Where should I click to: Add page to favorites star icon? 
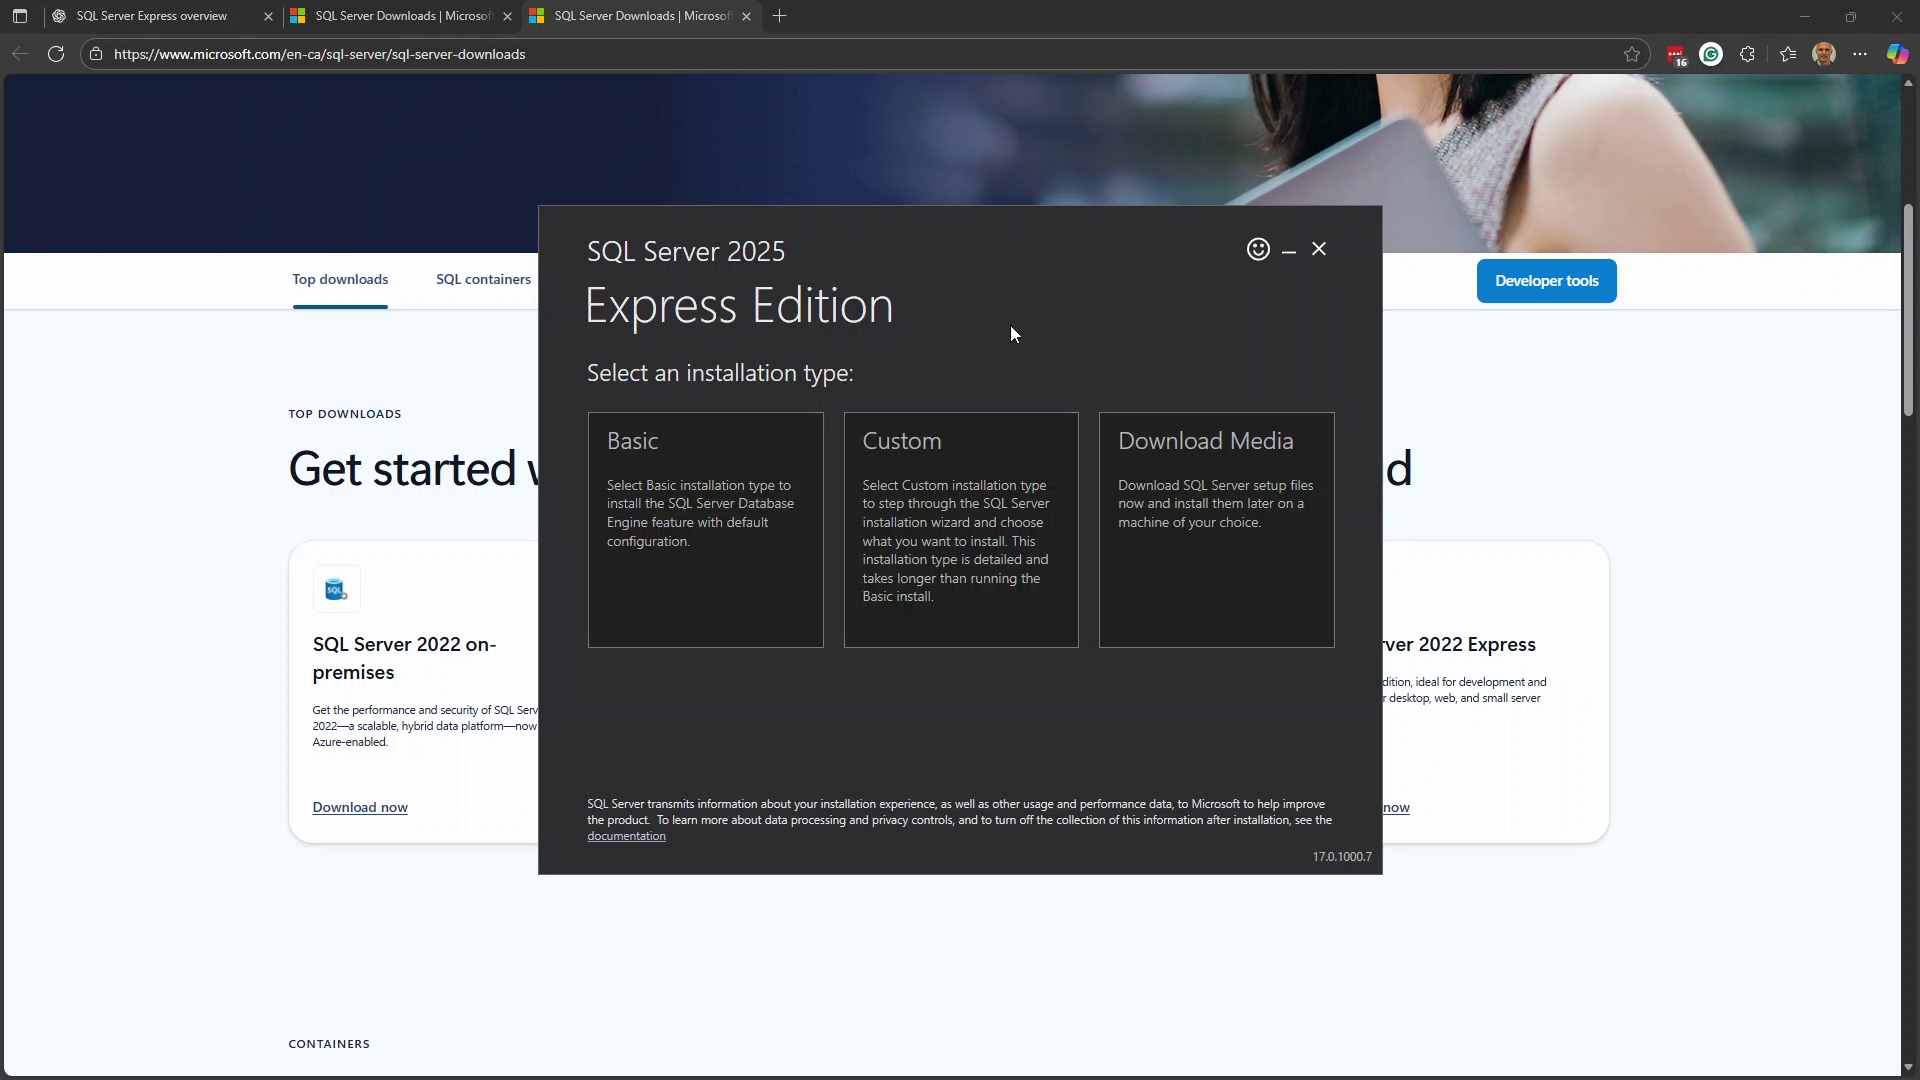1632,54
